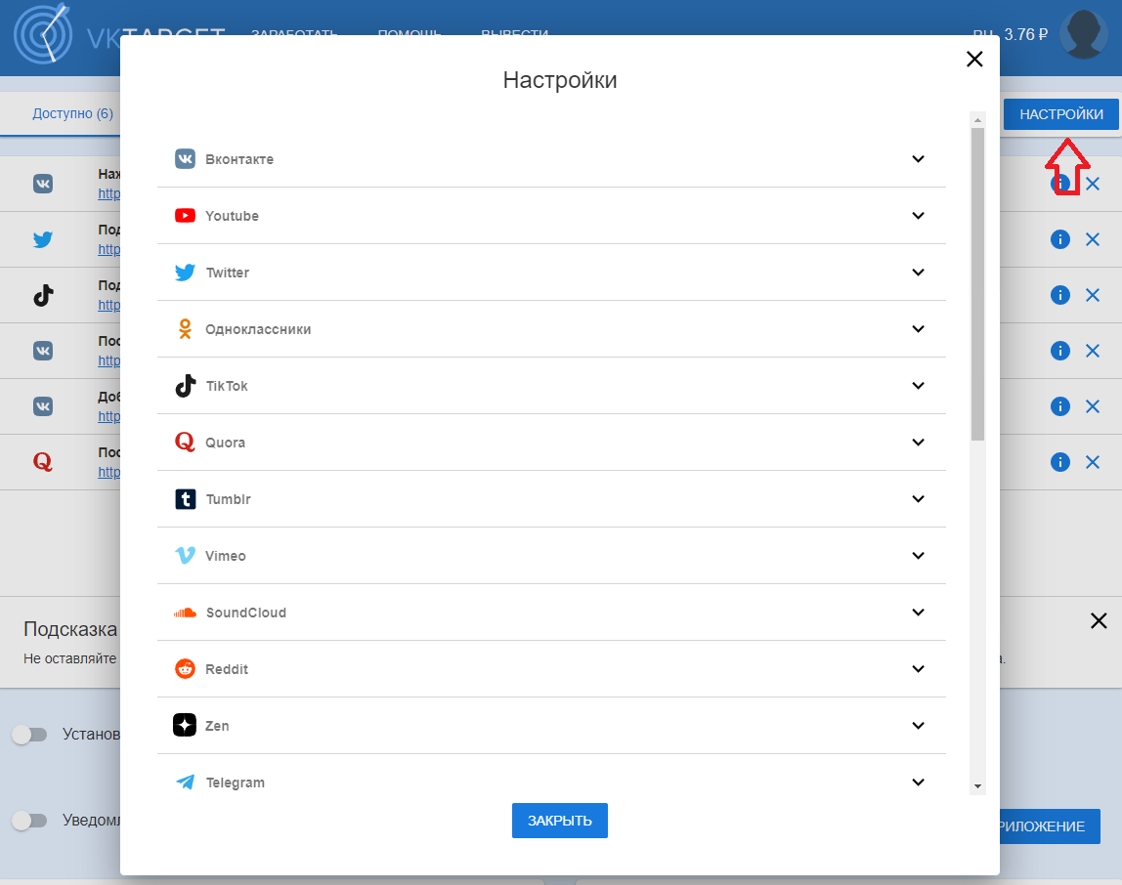This screenshot has height=885, width=1122.
Task: Click the Twitter bird icon in settings
Action: point(185,273)
